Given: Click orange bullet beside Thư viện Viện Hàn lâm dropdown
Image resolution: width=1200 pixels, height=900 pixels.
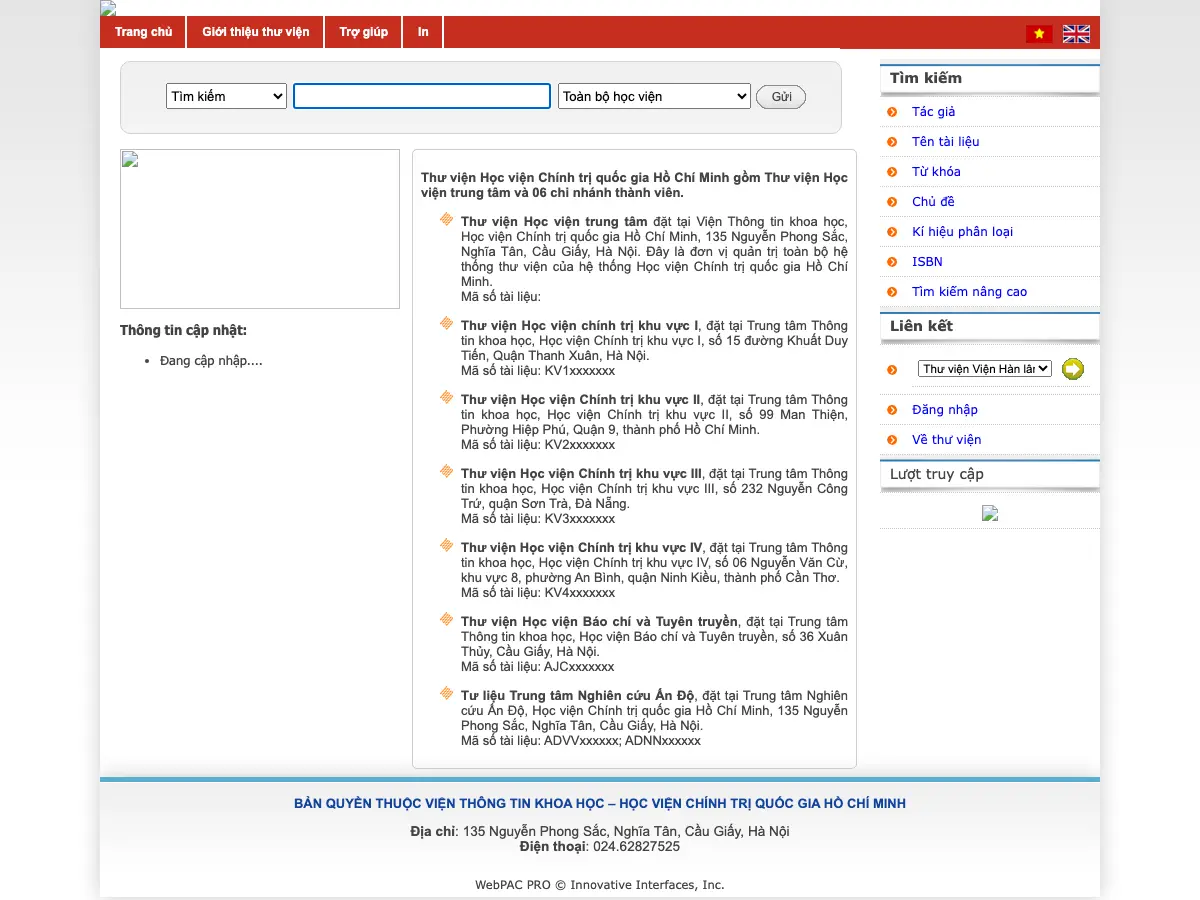Looking at the screenshot, I should pos(892,370).
